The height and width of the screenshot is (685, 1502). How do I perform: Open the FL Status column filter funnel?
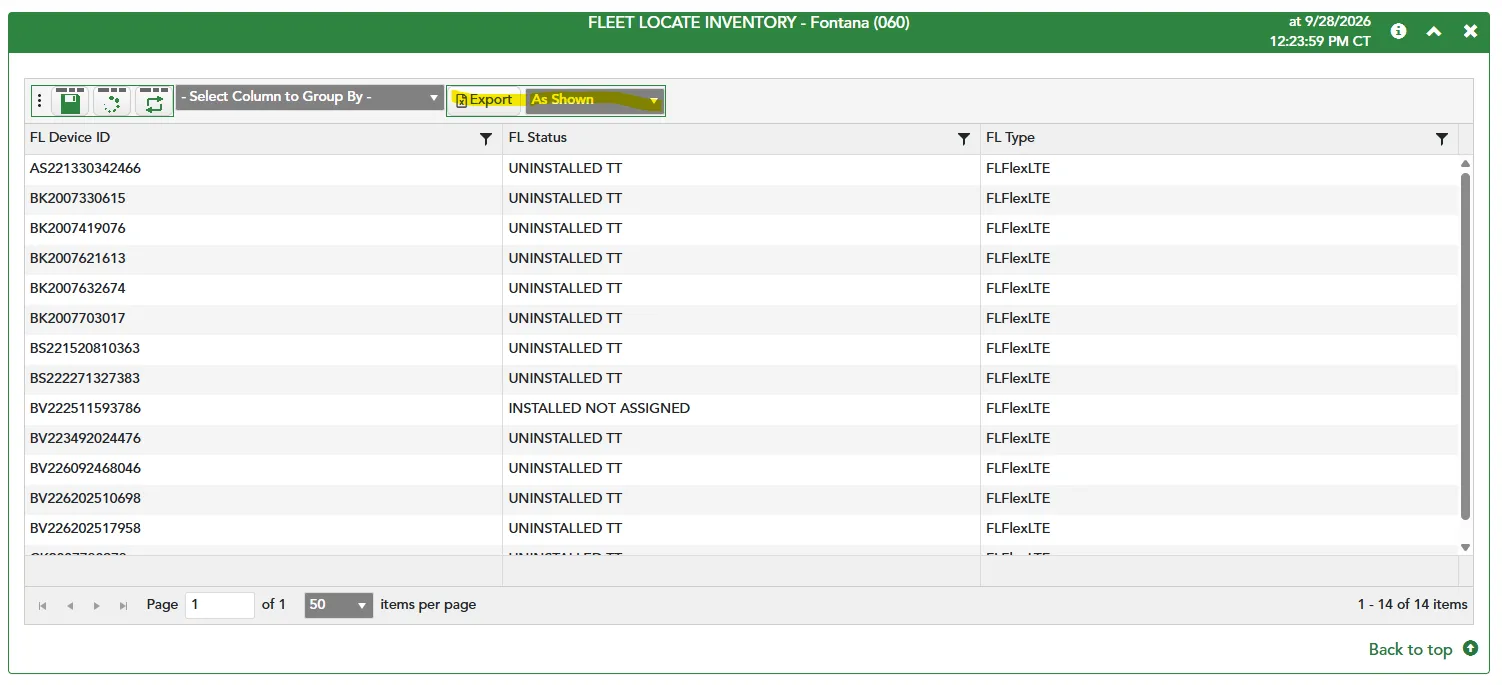coord(964,139)
